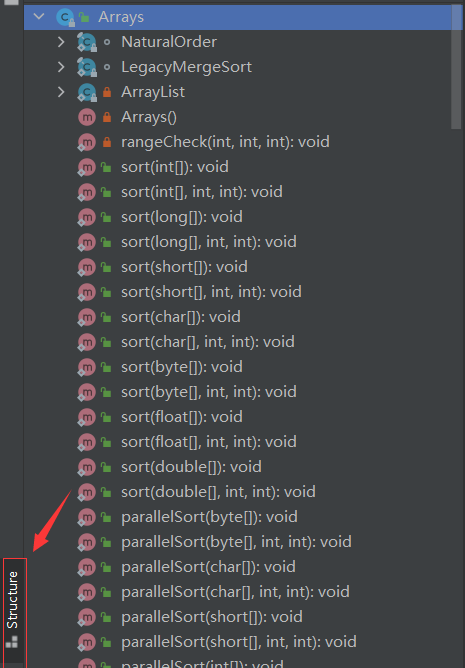
Task: Click the method icon next to Arrays() constructor
Action: pos(87,117)
